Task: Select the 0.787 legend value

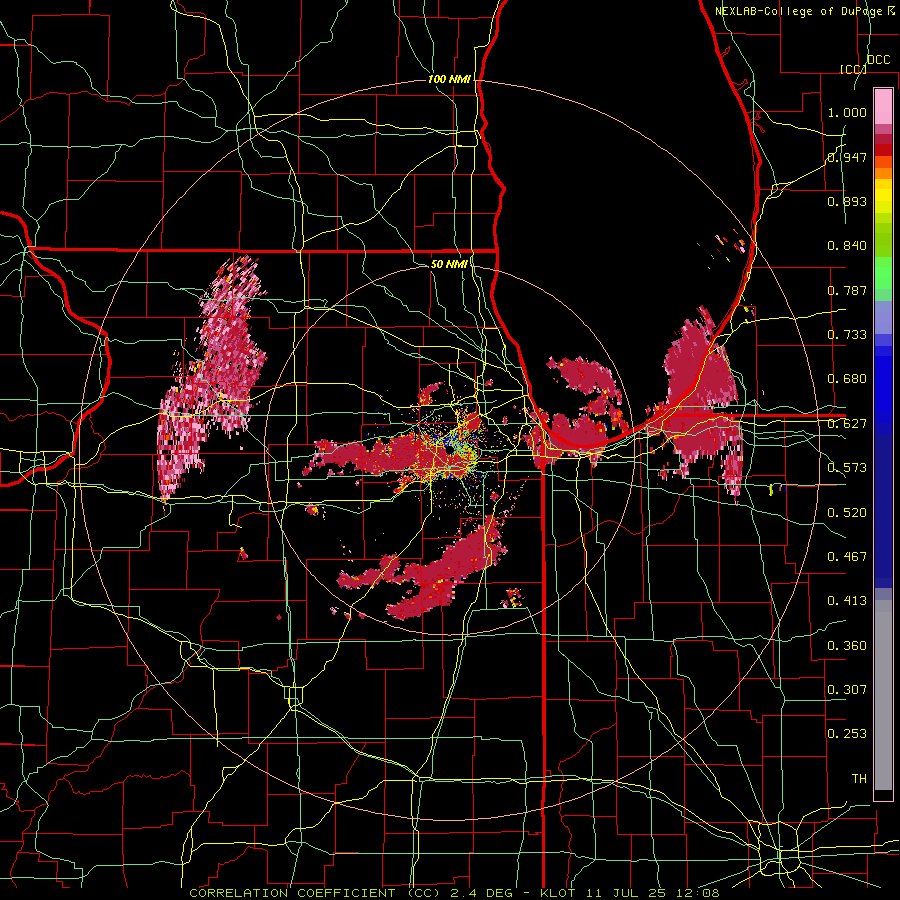Action: tap(847, 290)
